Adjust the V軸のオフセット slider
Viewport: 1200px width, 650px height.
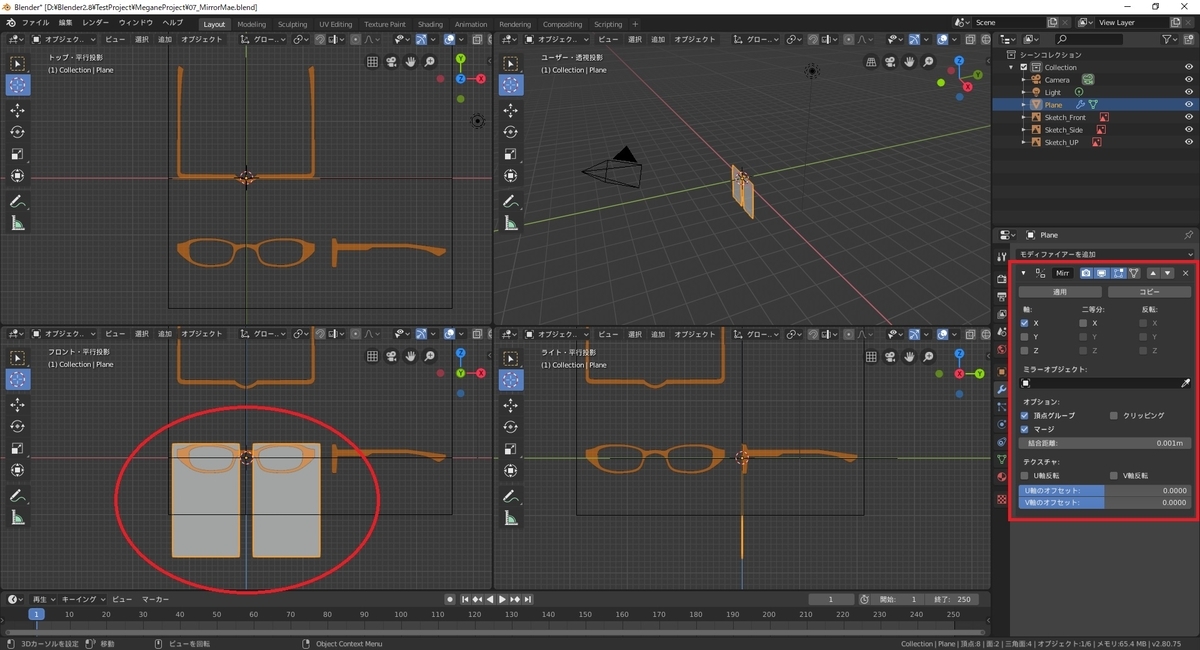point(1105,503)
